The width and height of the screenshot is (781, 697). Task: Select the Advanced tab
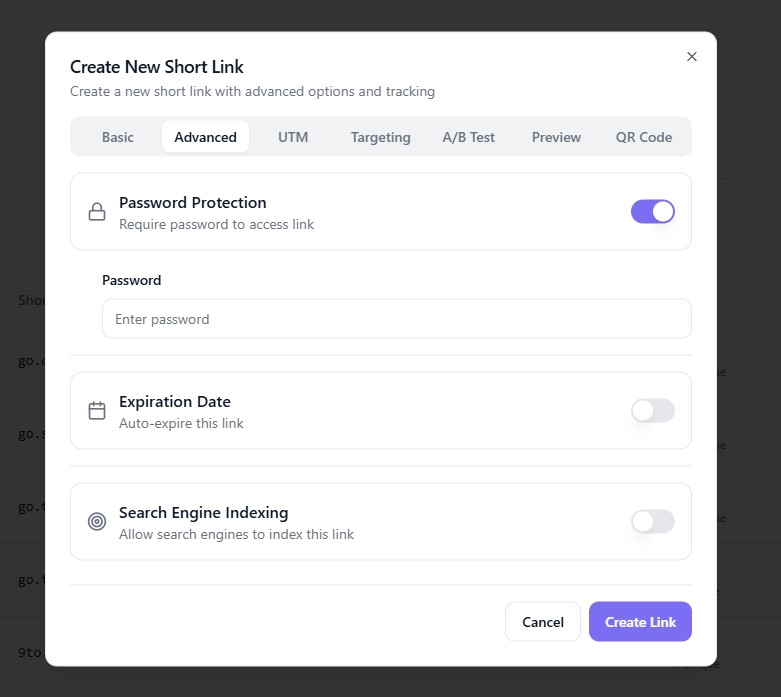click(x=205, y=137)
